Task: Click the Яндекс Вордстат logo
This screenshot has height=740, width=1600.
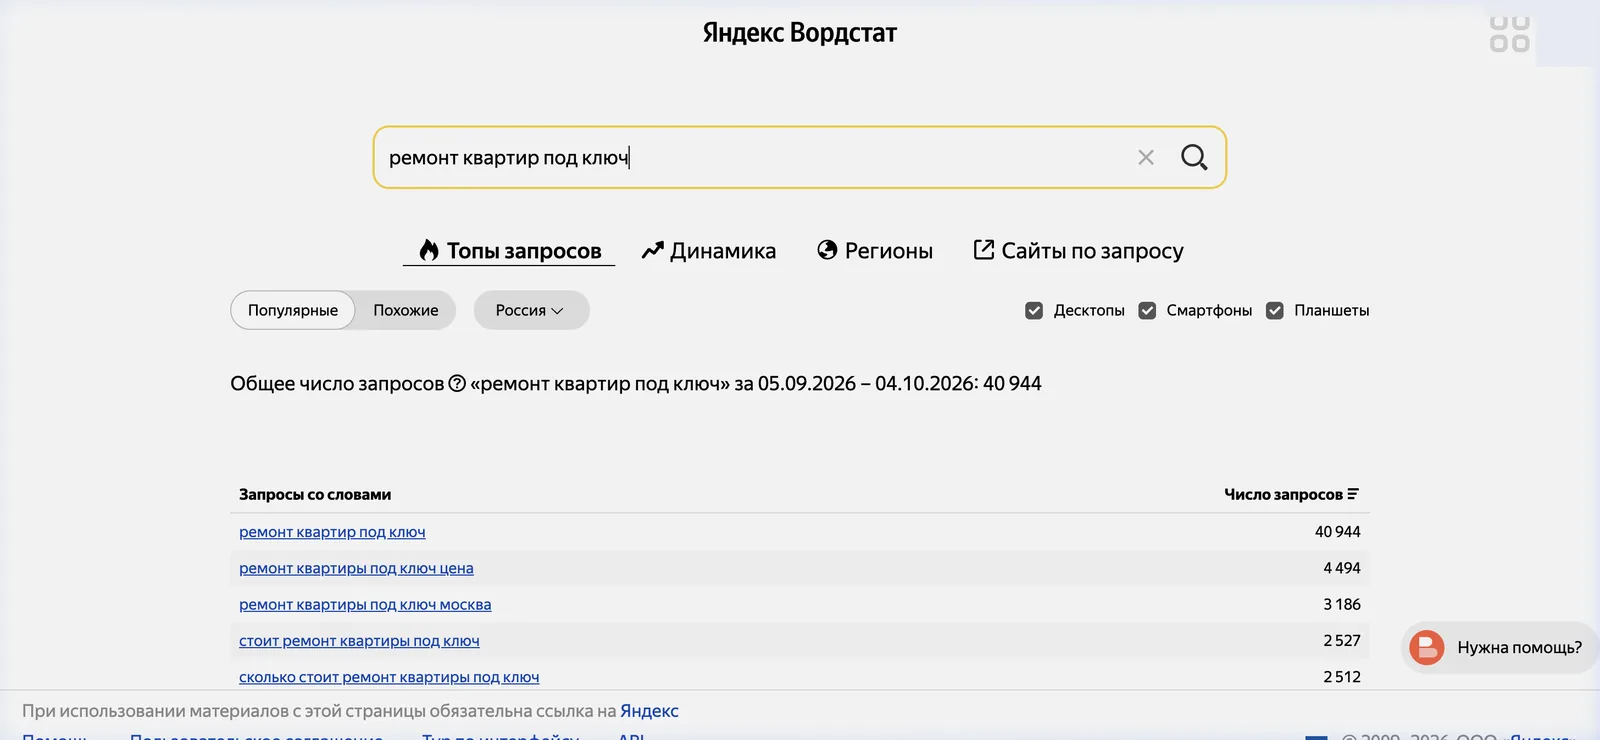Action: 800,33
